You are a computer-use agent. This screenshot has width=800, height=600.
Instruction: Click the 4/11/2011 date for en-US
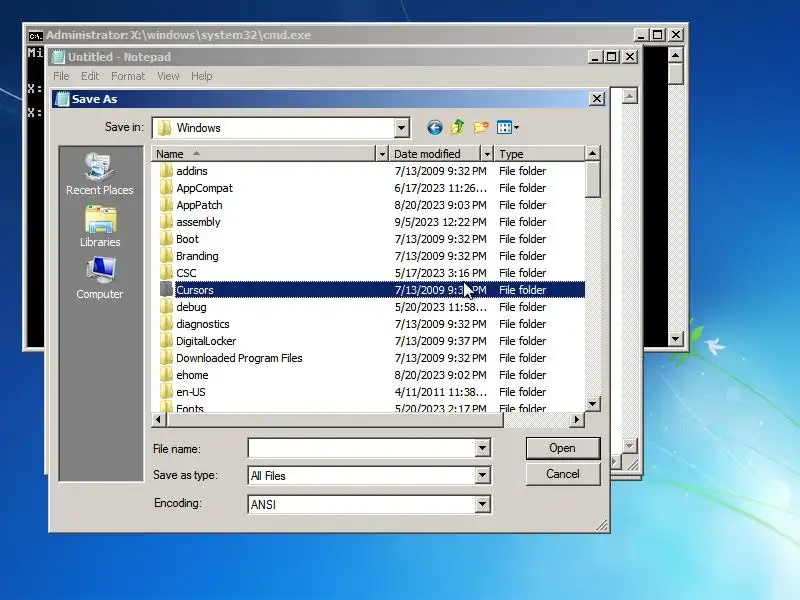coord(440,392)
